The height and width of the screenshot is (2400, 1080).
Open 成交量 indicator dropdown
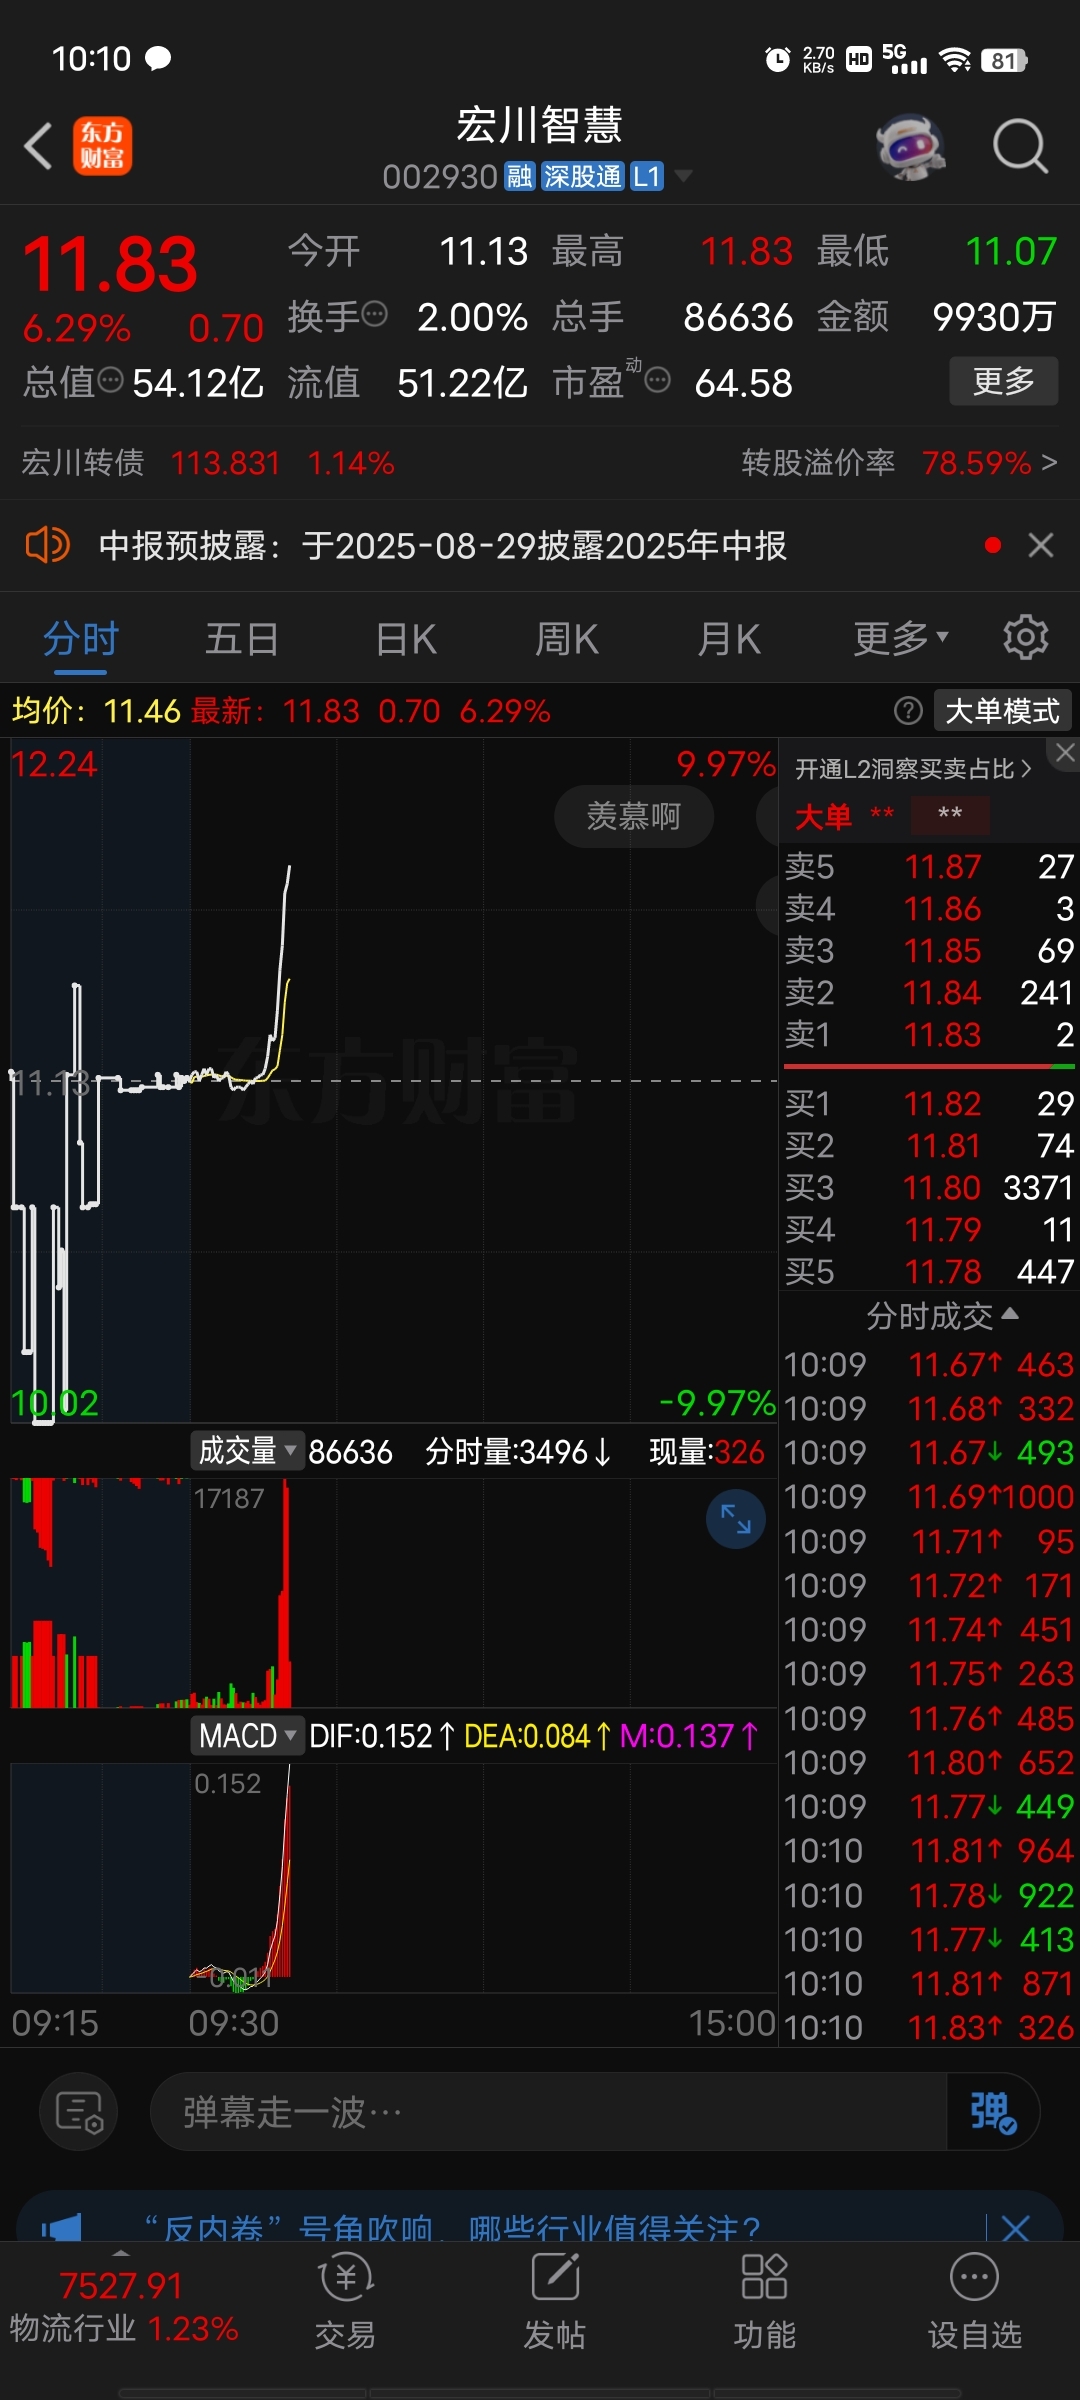[x=247, y=1451]
